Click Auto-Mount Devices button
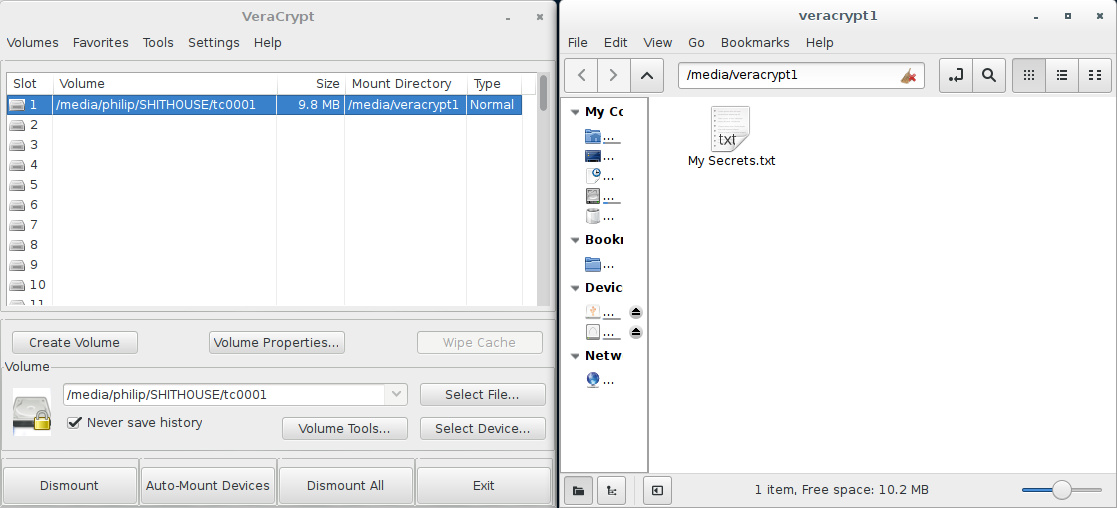This screenshot has height=508, width=1117. pyautogui.click(x=208, y=485)
